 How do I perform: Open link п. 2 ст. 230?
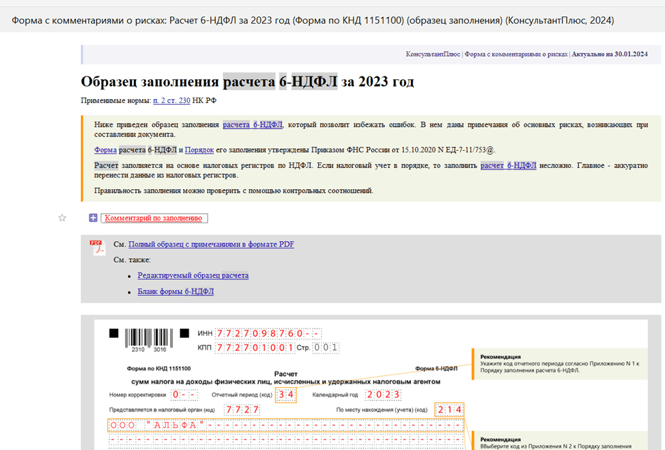(x=171, y=101)
